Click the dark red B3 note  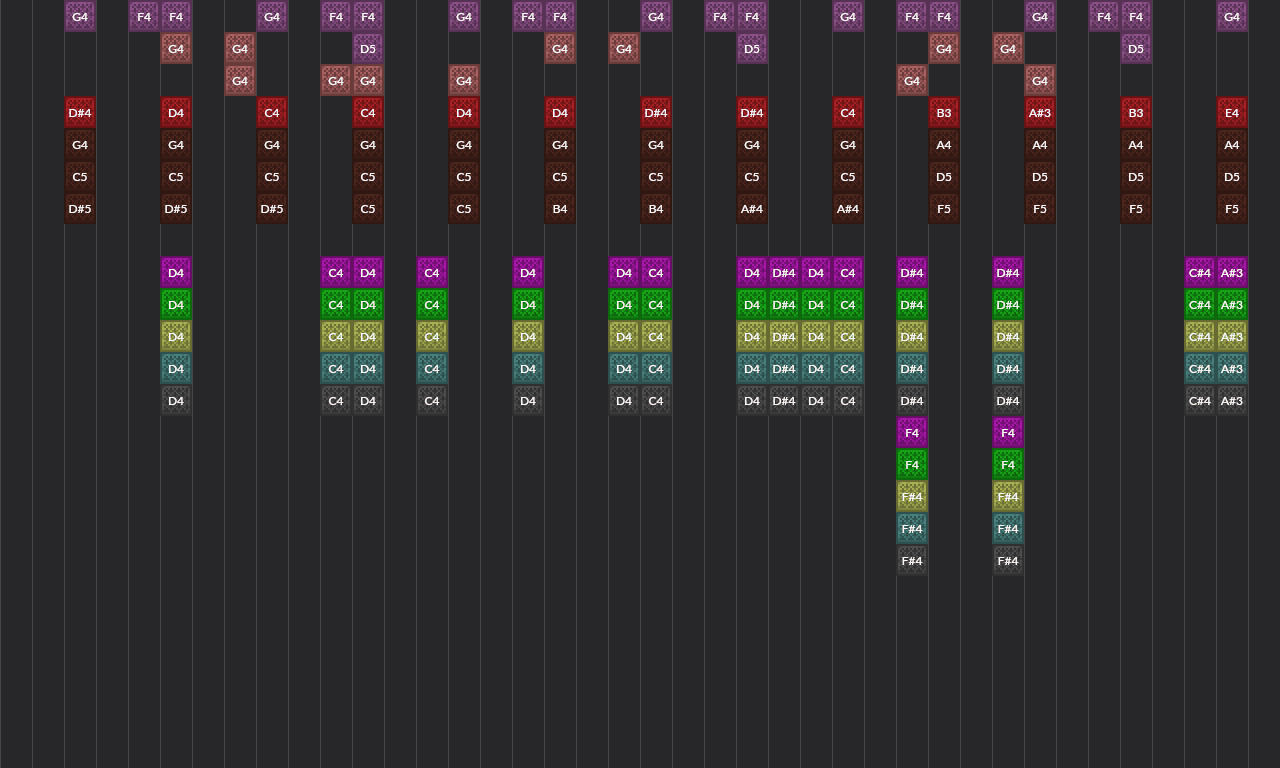click(x=944, y=113)
